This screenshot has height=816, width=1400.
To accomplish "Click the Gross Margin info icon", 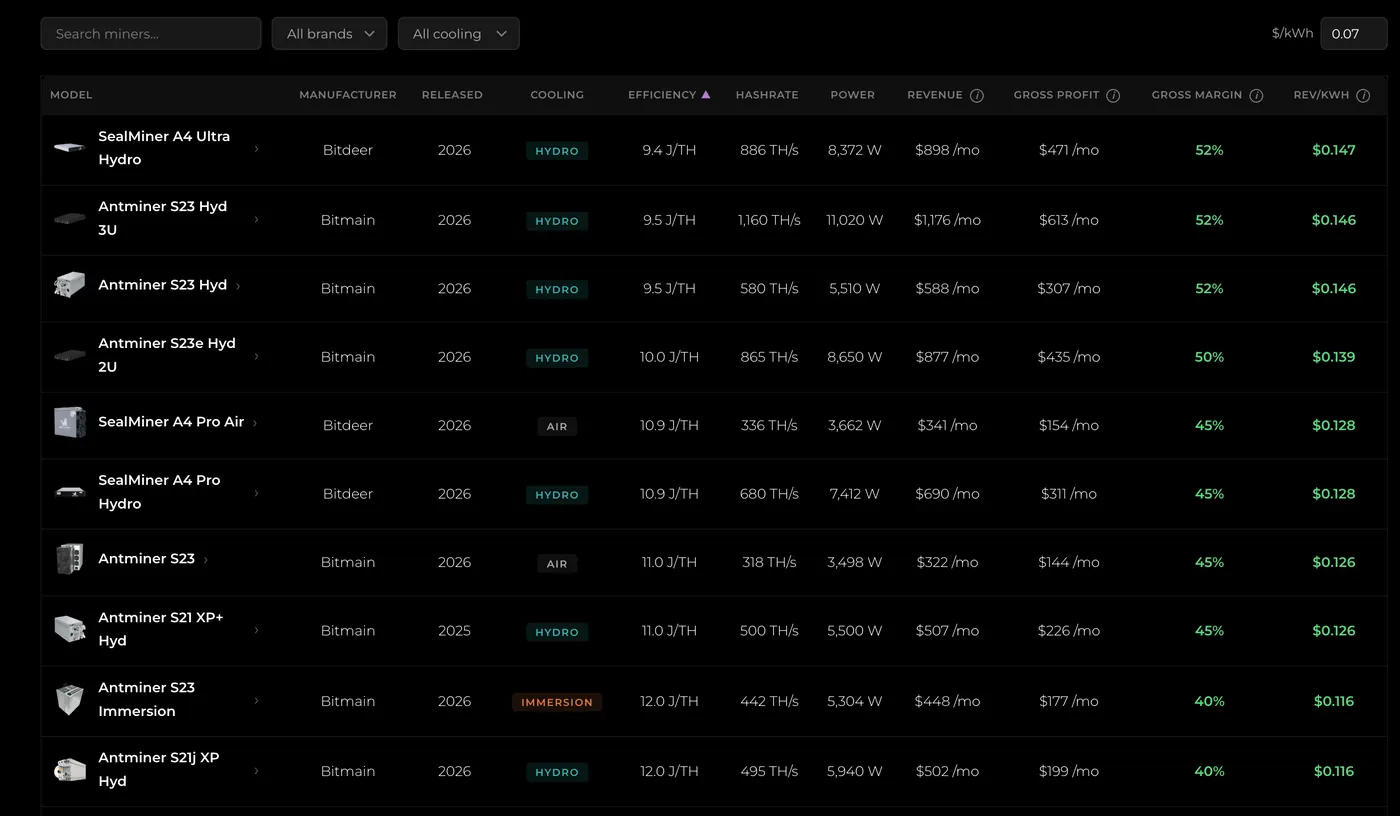I will point(1256,95).
